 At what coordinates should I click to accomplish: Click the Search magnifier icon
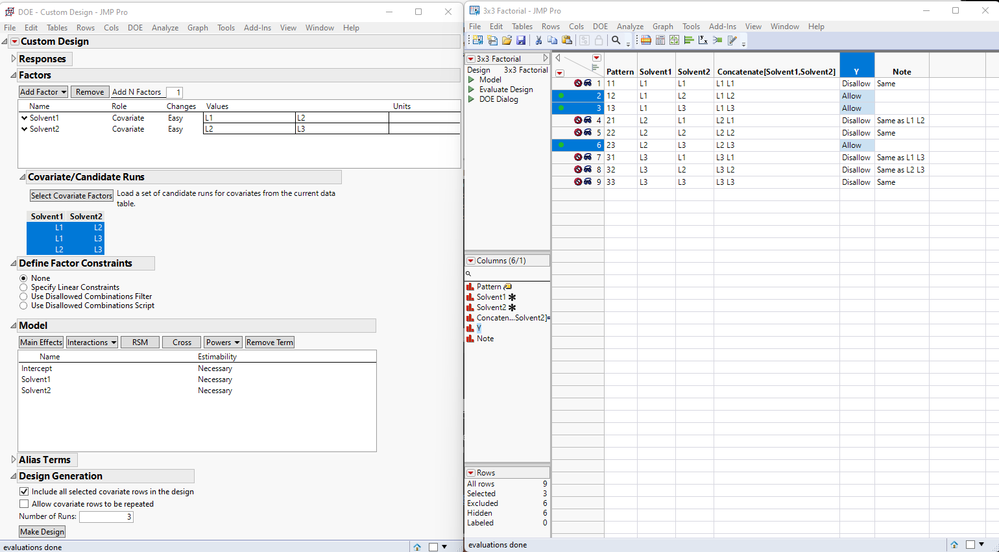click(616, 40)
